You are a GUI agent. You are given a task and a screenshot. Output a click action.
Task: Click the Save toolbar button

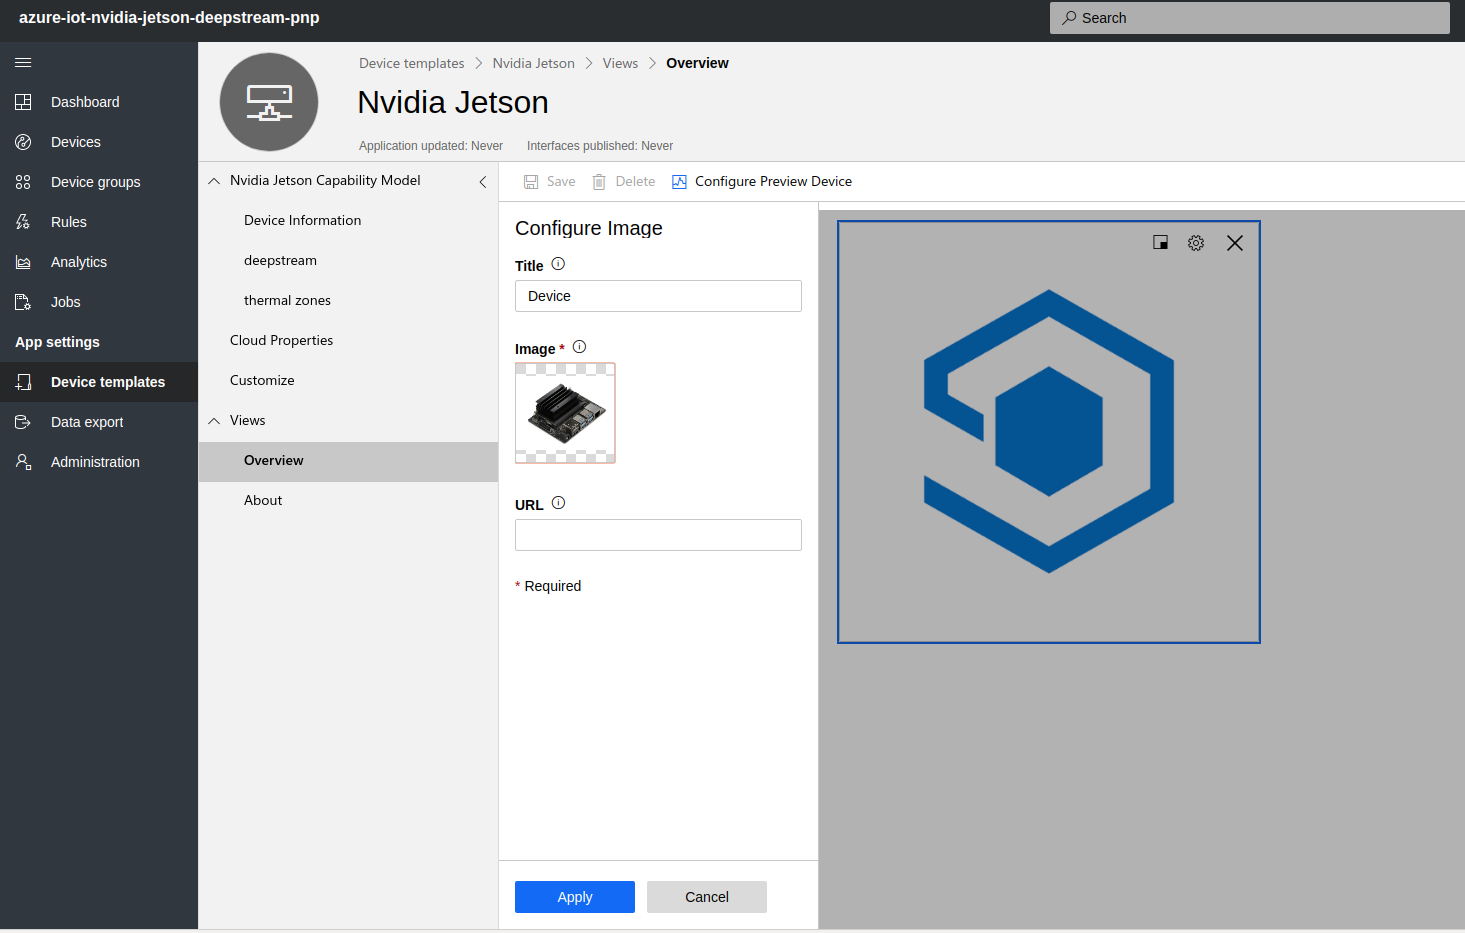pos(550,182)
